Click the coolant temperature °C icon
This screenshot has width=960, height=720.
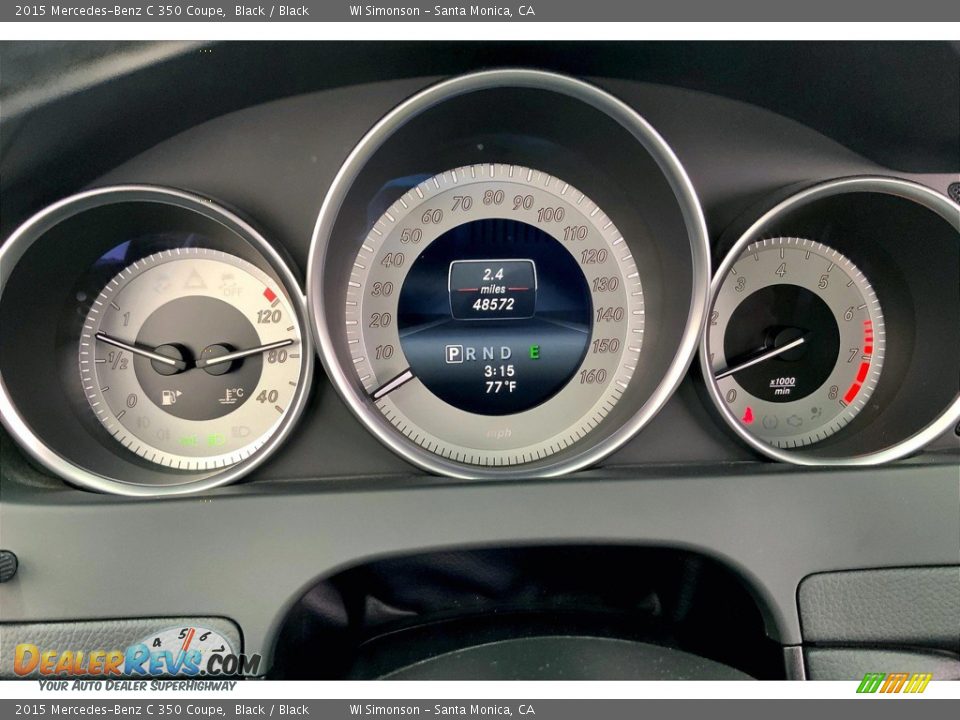click(x=231, y=396)
